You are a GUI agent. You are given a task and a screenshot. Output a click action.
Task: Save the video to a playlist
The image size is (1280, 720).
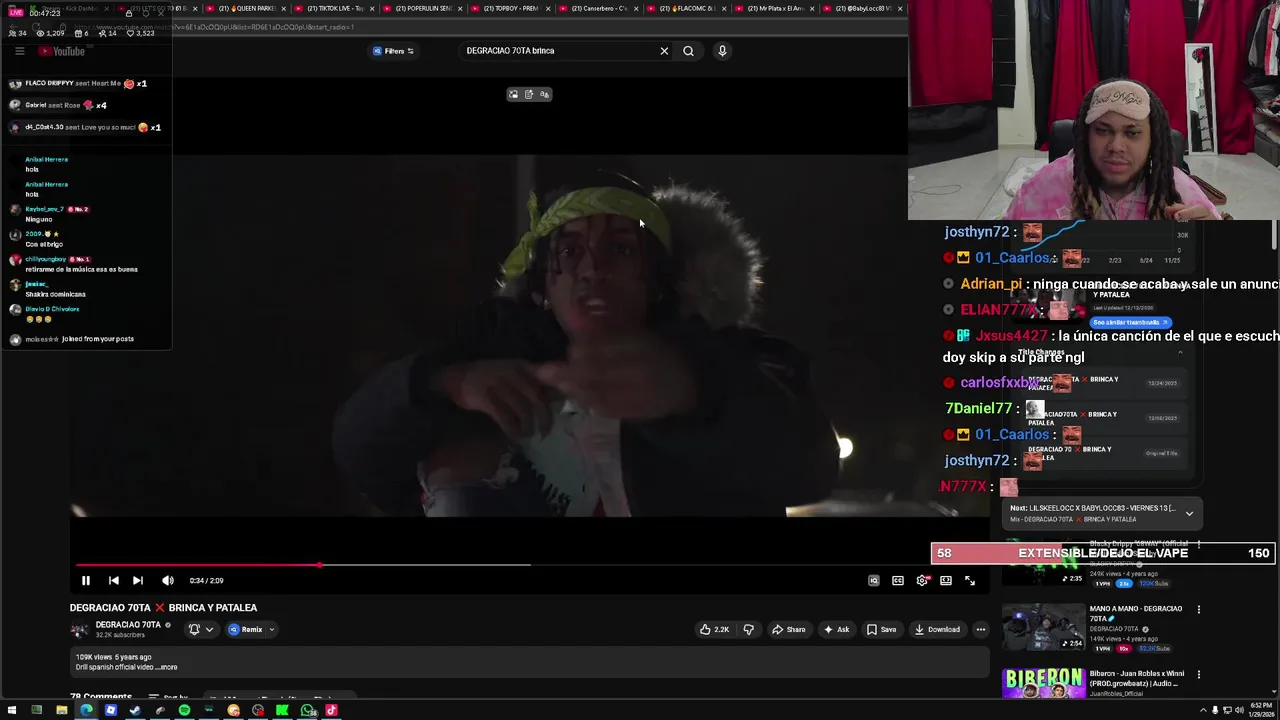point(881,629)
